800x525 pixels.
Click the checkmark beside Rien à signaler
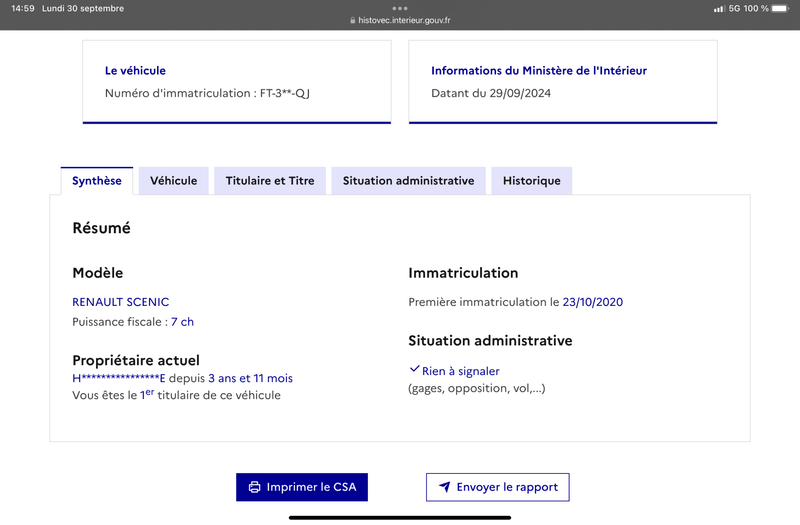[x=414, y=369]
